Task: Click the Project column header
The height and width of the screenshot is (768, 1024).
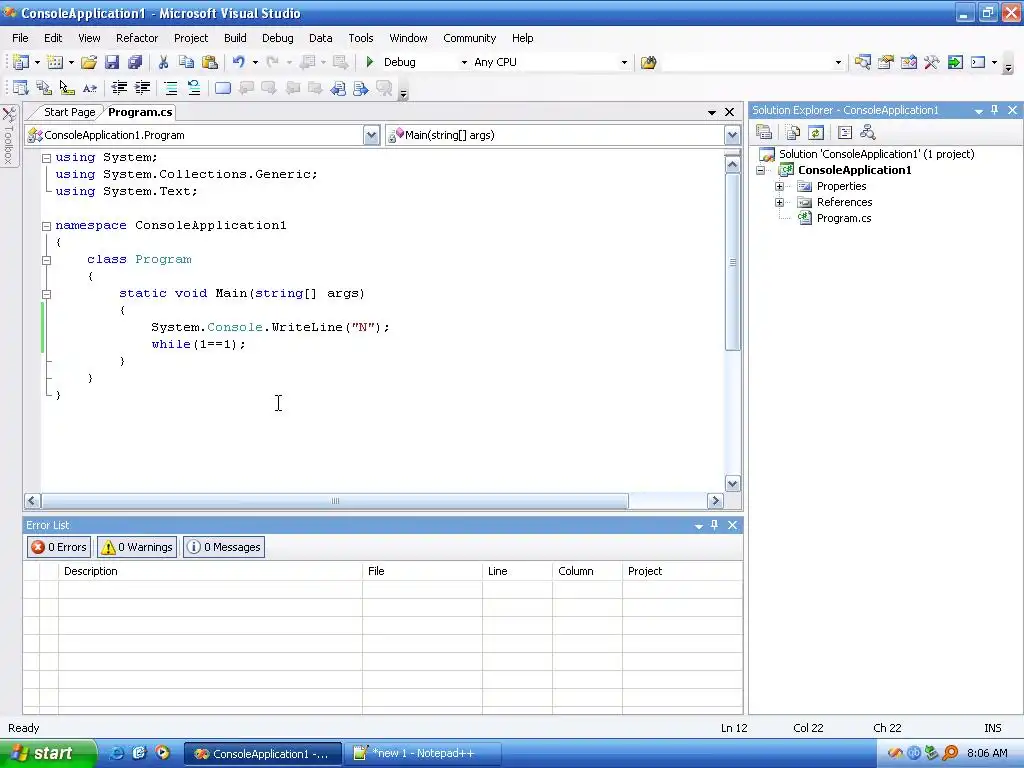Action: coord(682,571)
